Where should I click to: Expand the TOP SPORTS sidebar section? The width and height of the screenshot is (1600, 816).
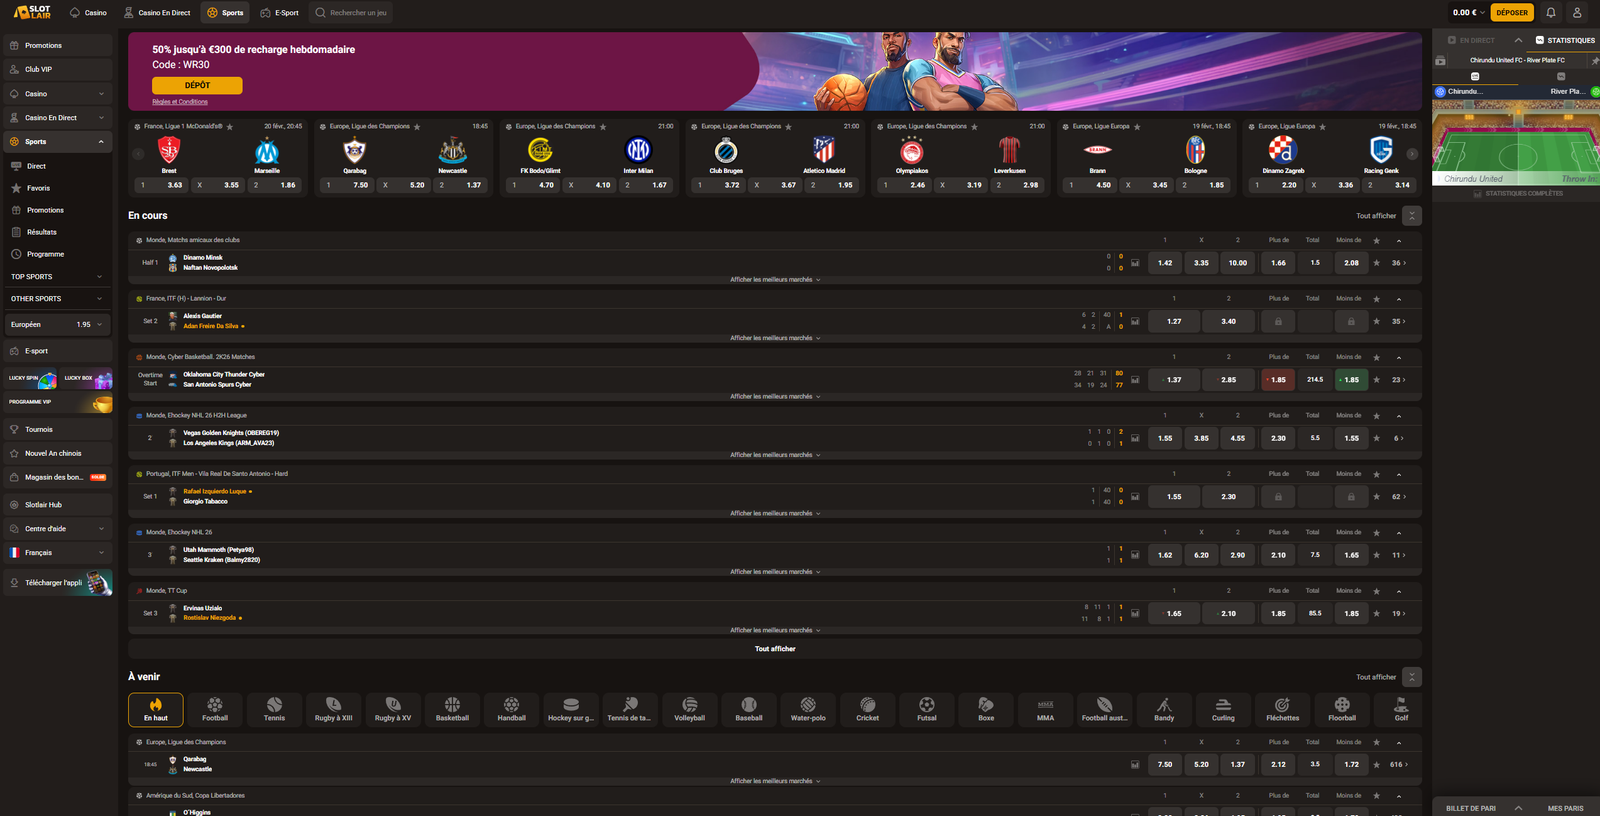(x=57, y=277)
